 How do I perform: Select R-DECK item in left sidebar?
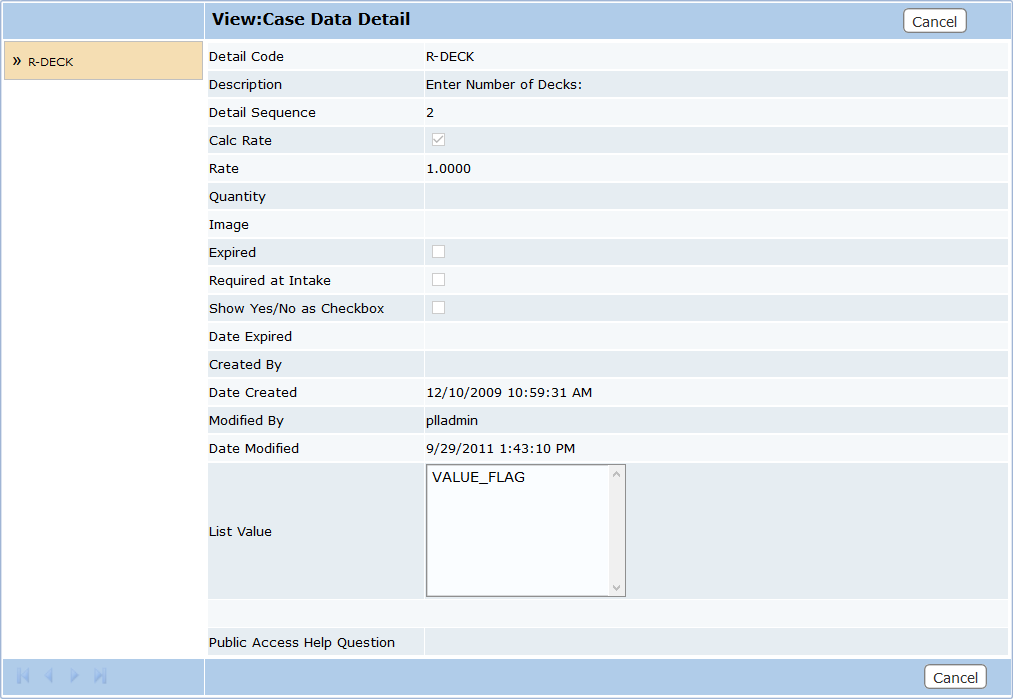click(103, 61)
